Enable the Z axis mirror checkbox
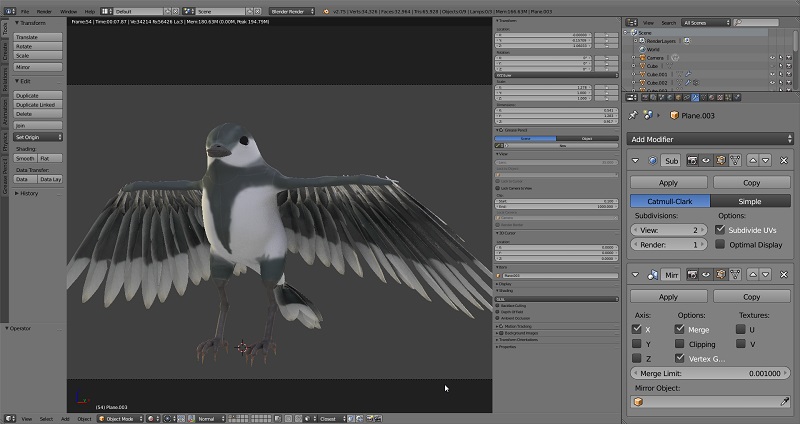 coord(636,358)
